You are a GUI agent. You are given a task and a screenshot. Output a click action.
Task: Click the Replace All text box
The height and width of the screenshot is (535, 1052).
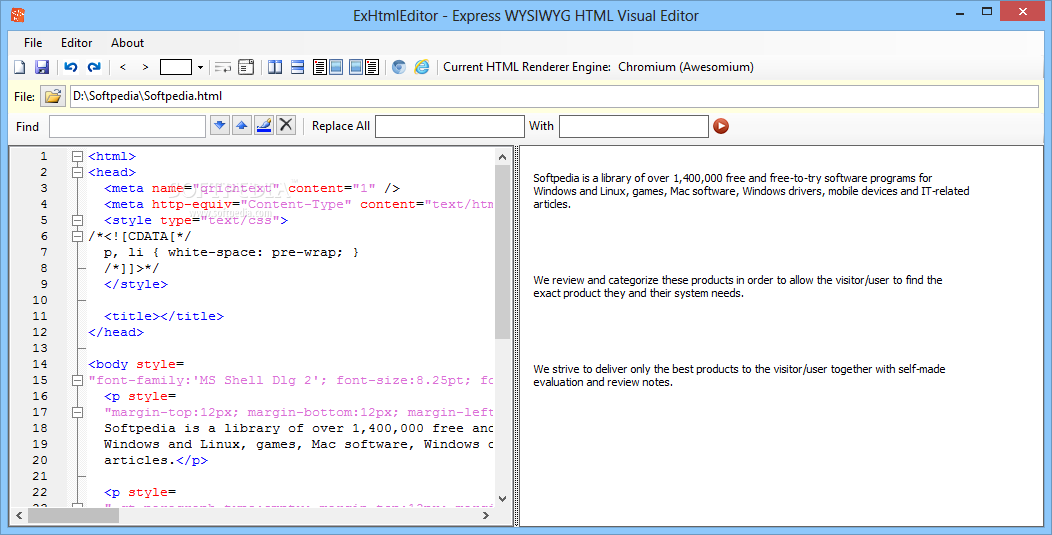click(450, 126)
